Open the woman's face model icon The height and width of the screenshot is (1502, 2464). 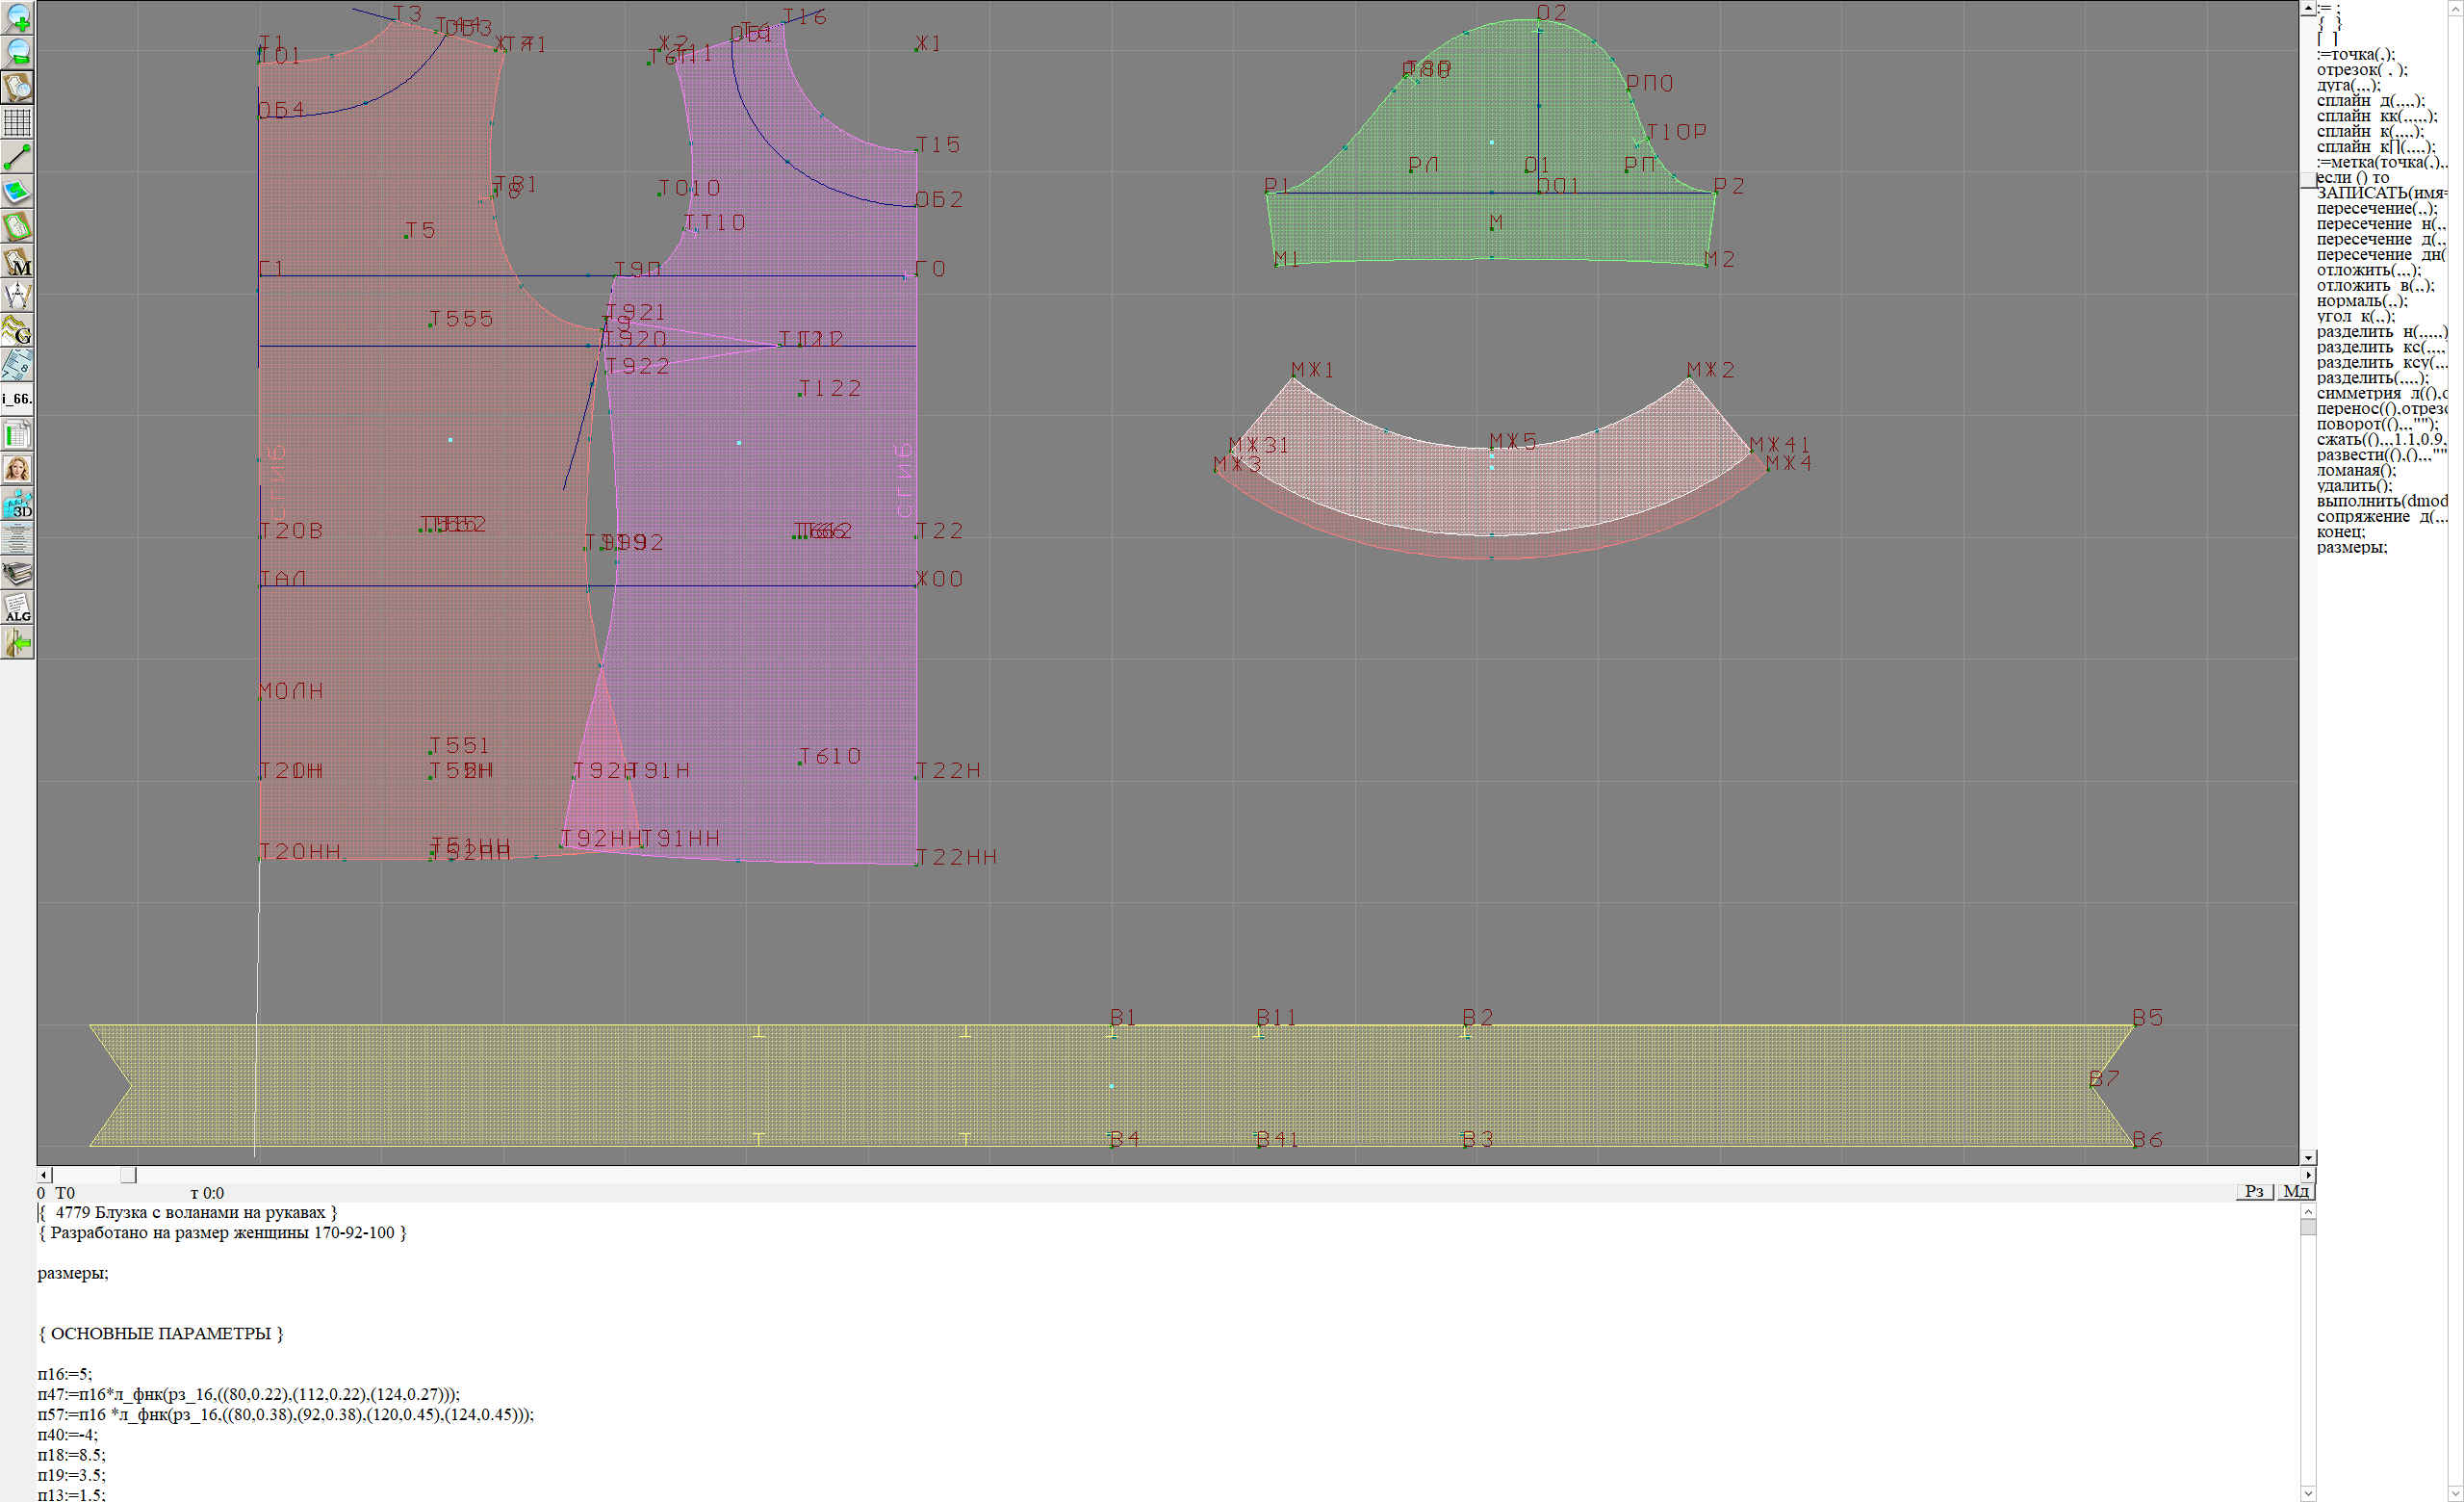pos(18,469)
